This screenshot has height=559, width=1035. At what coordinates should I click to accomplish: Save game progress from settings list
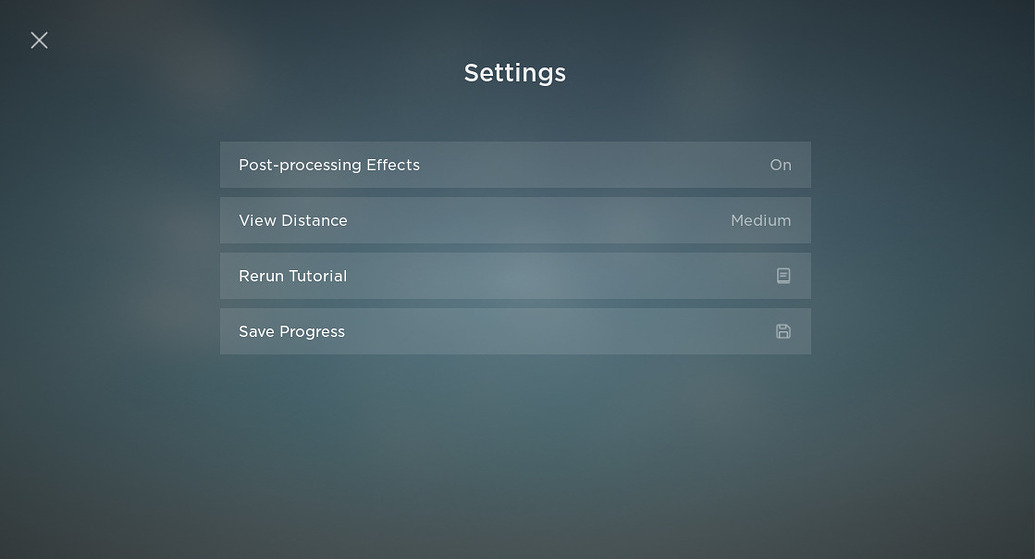click(x=515, y=332)
